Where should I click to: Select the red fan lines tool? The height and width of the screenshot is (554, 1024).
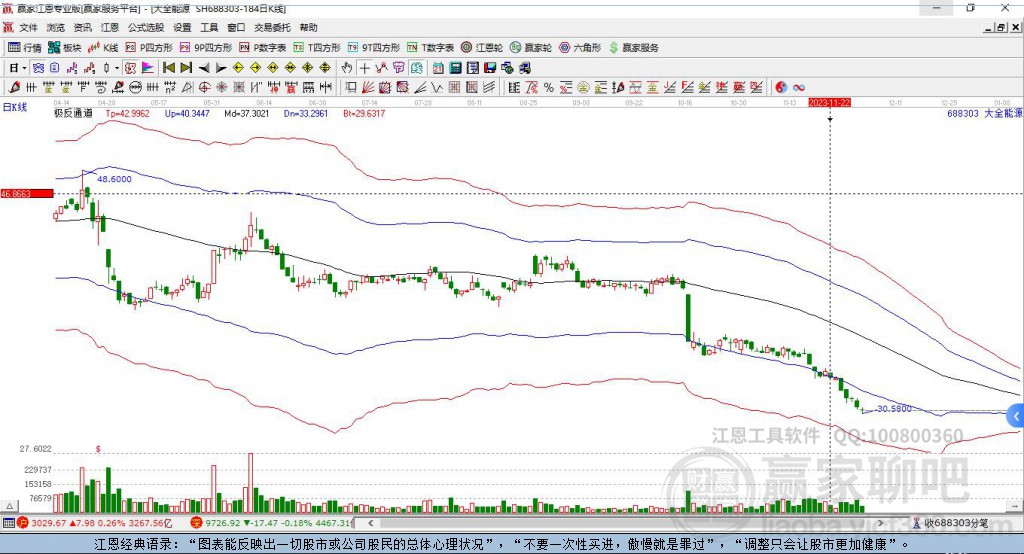(x=368, y=88)
